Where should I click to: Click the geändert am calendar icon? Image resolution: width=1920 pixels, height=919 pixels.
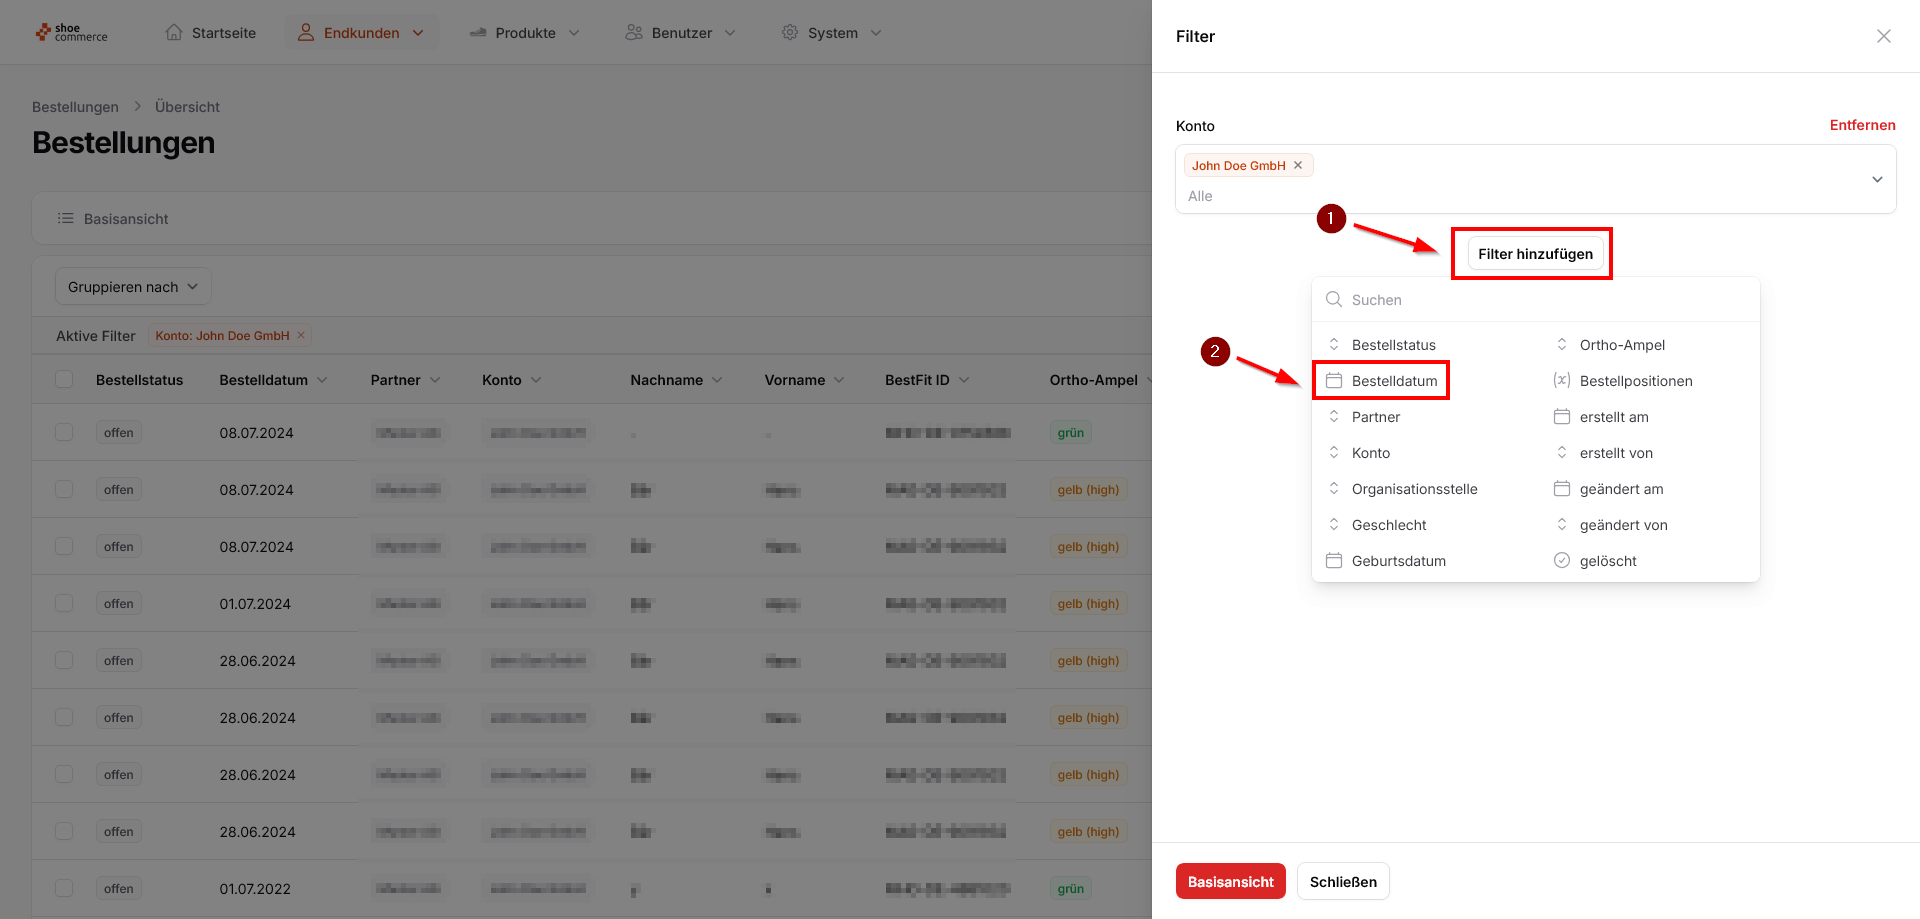(1562, 488)
